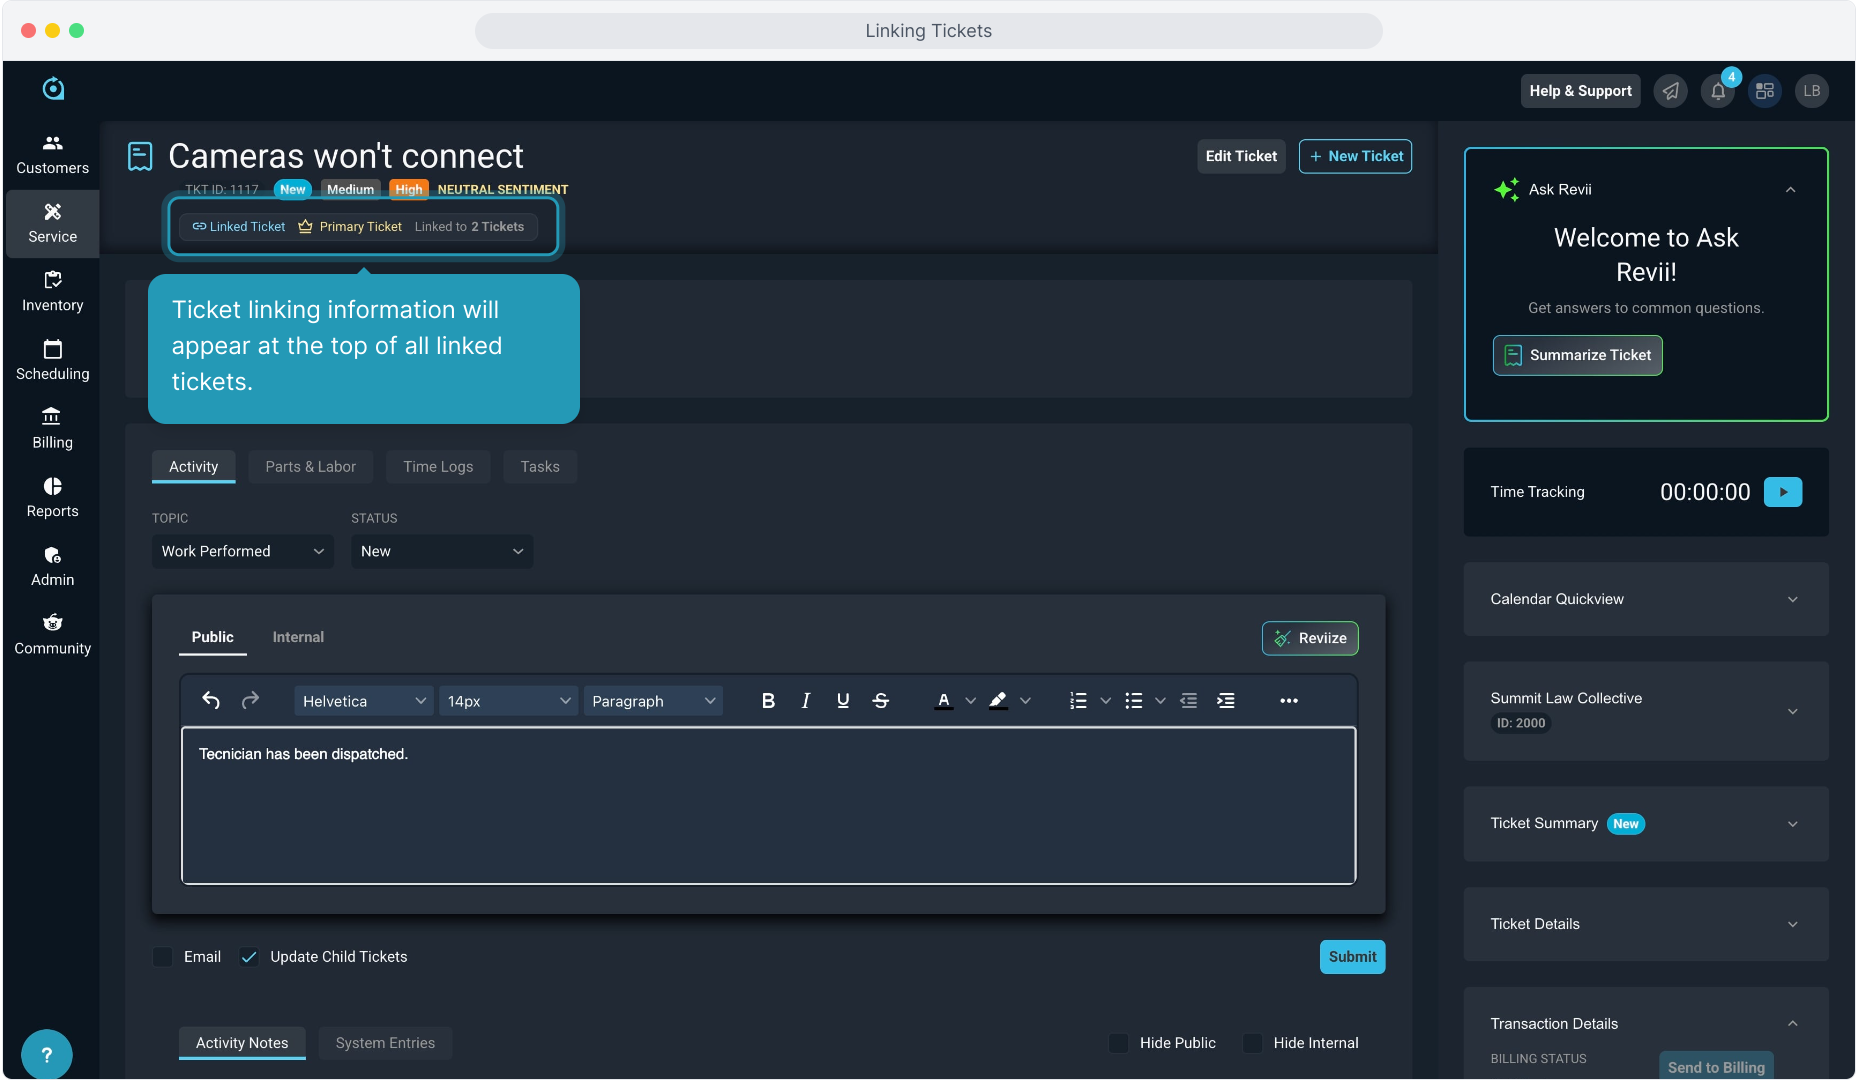
Task: Click the bold formatting icon
Action: point(768,701)
